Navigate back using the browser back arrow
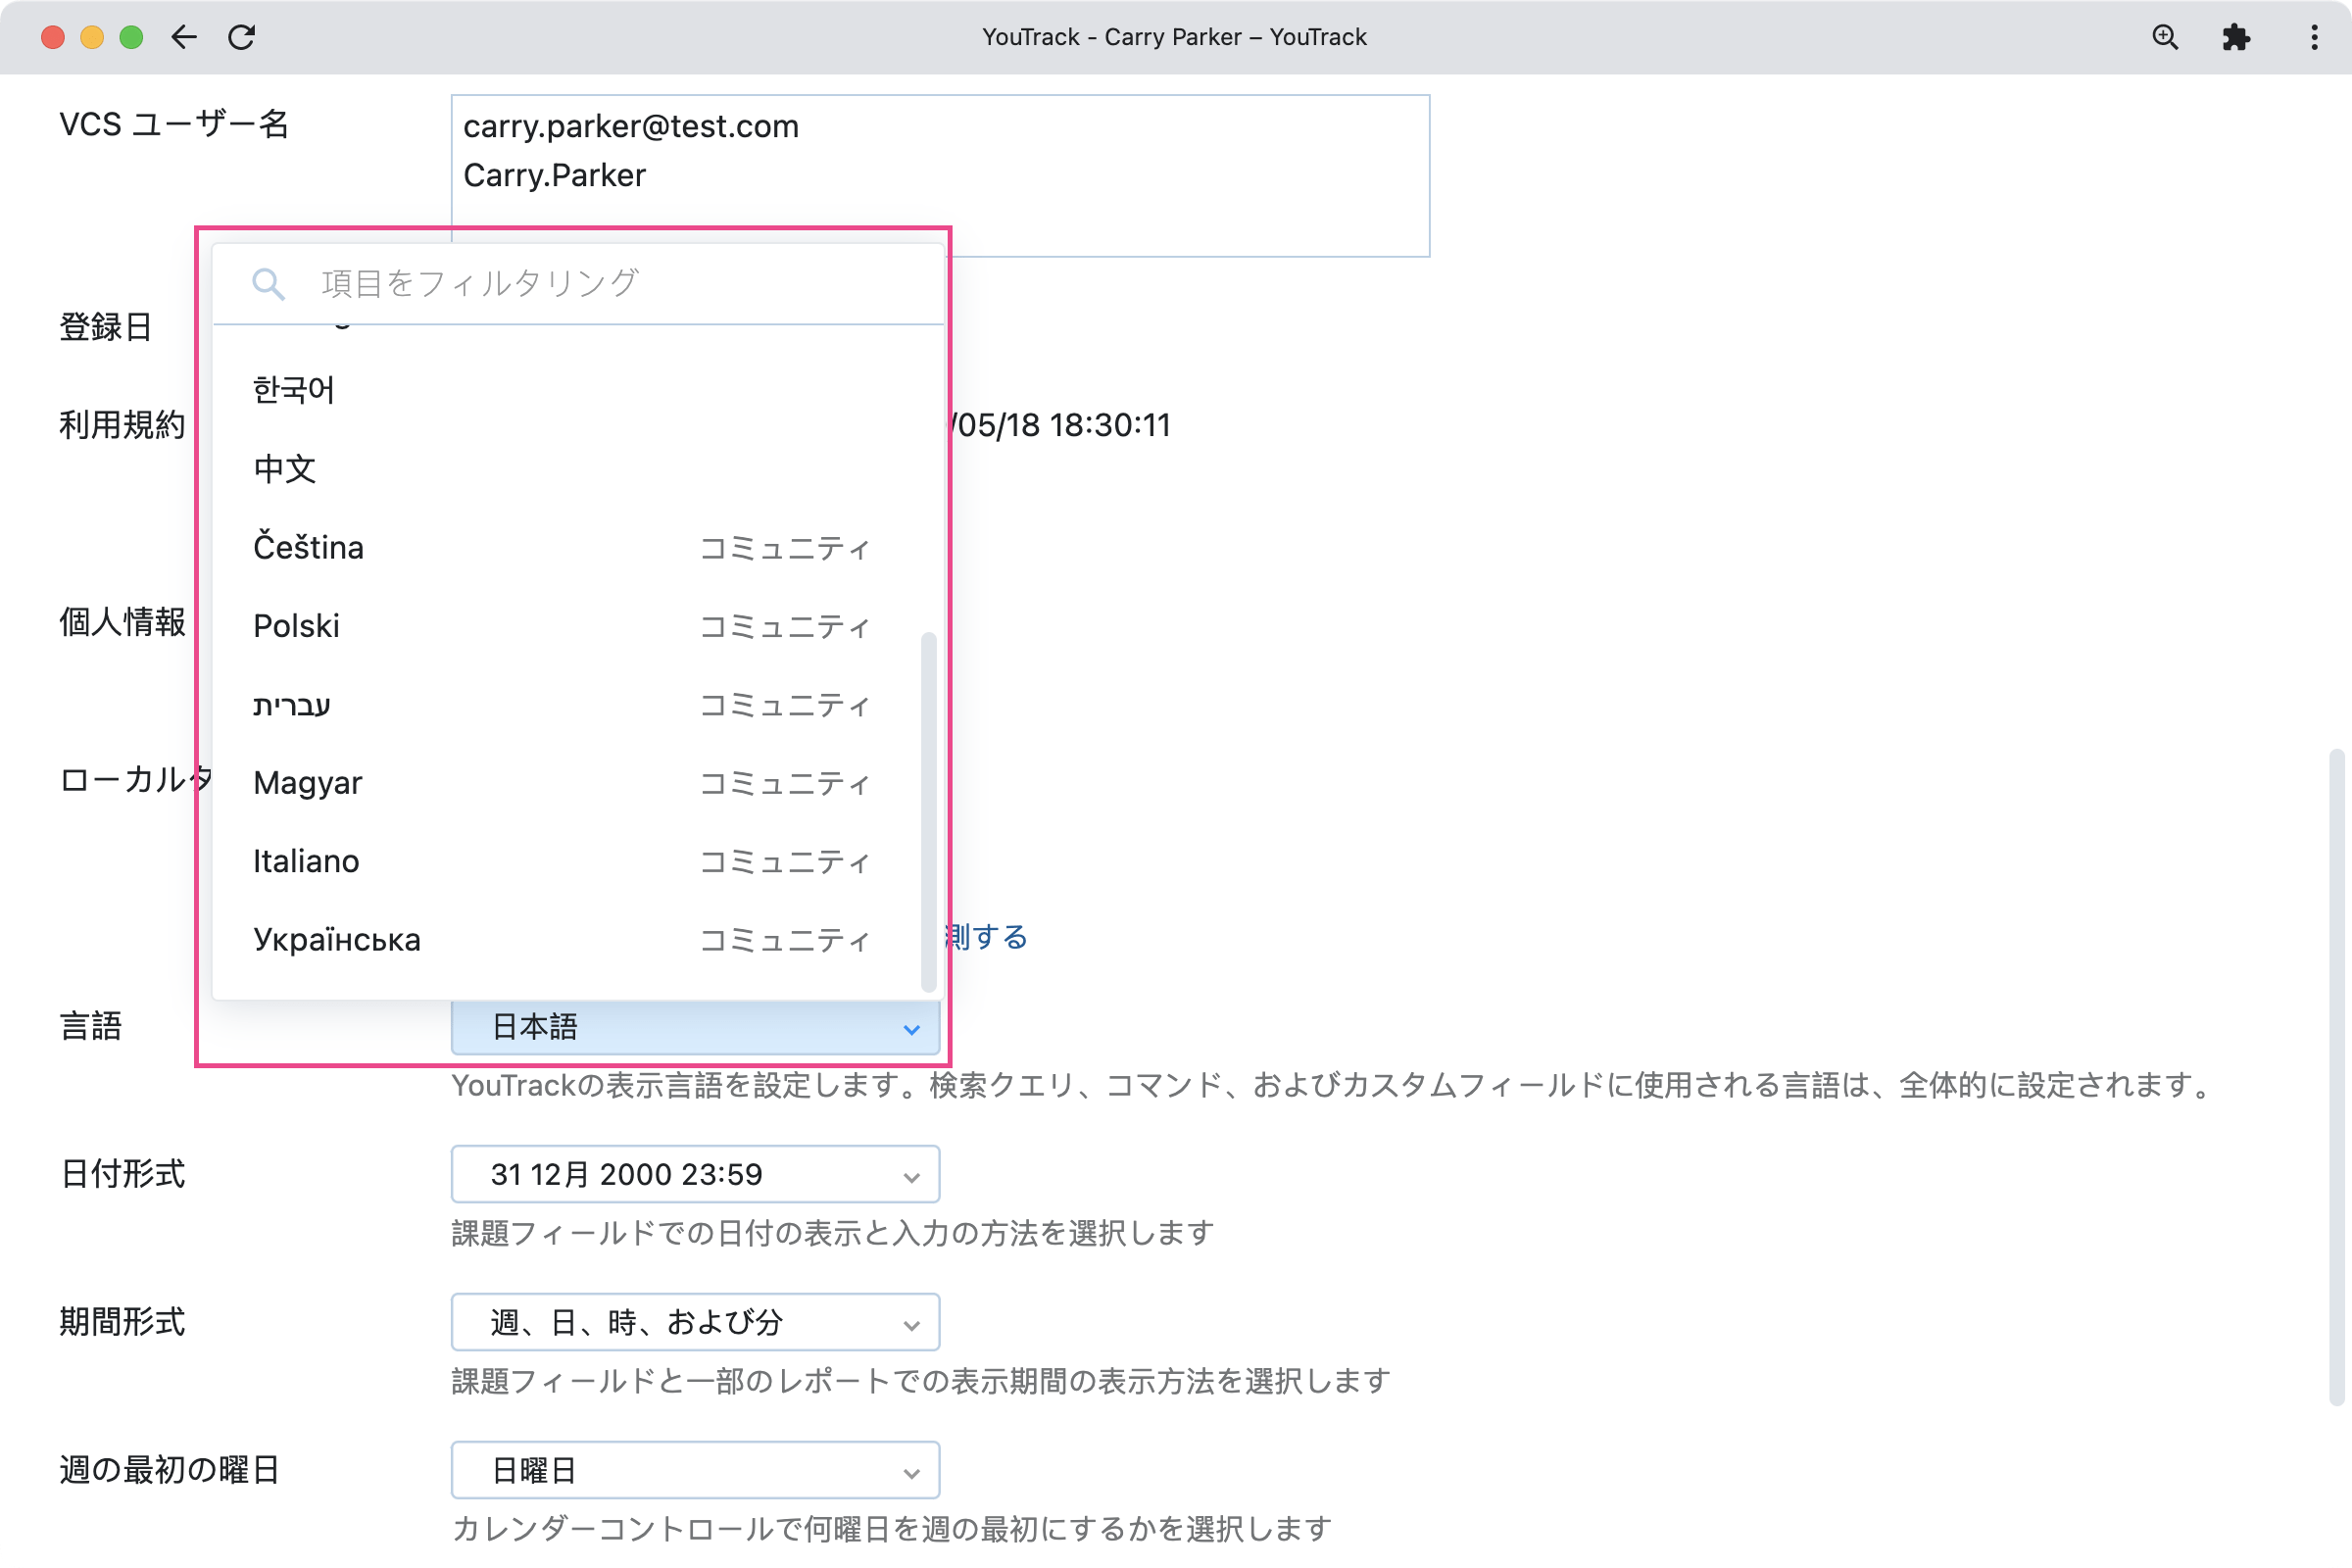This screenshot has width=2352, height=1568. tap(184, 37)
